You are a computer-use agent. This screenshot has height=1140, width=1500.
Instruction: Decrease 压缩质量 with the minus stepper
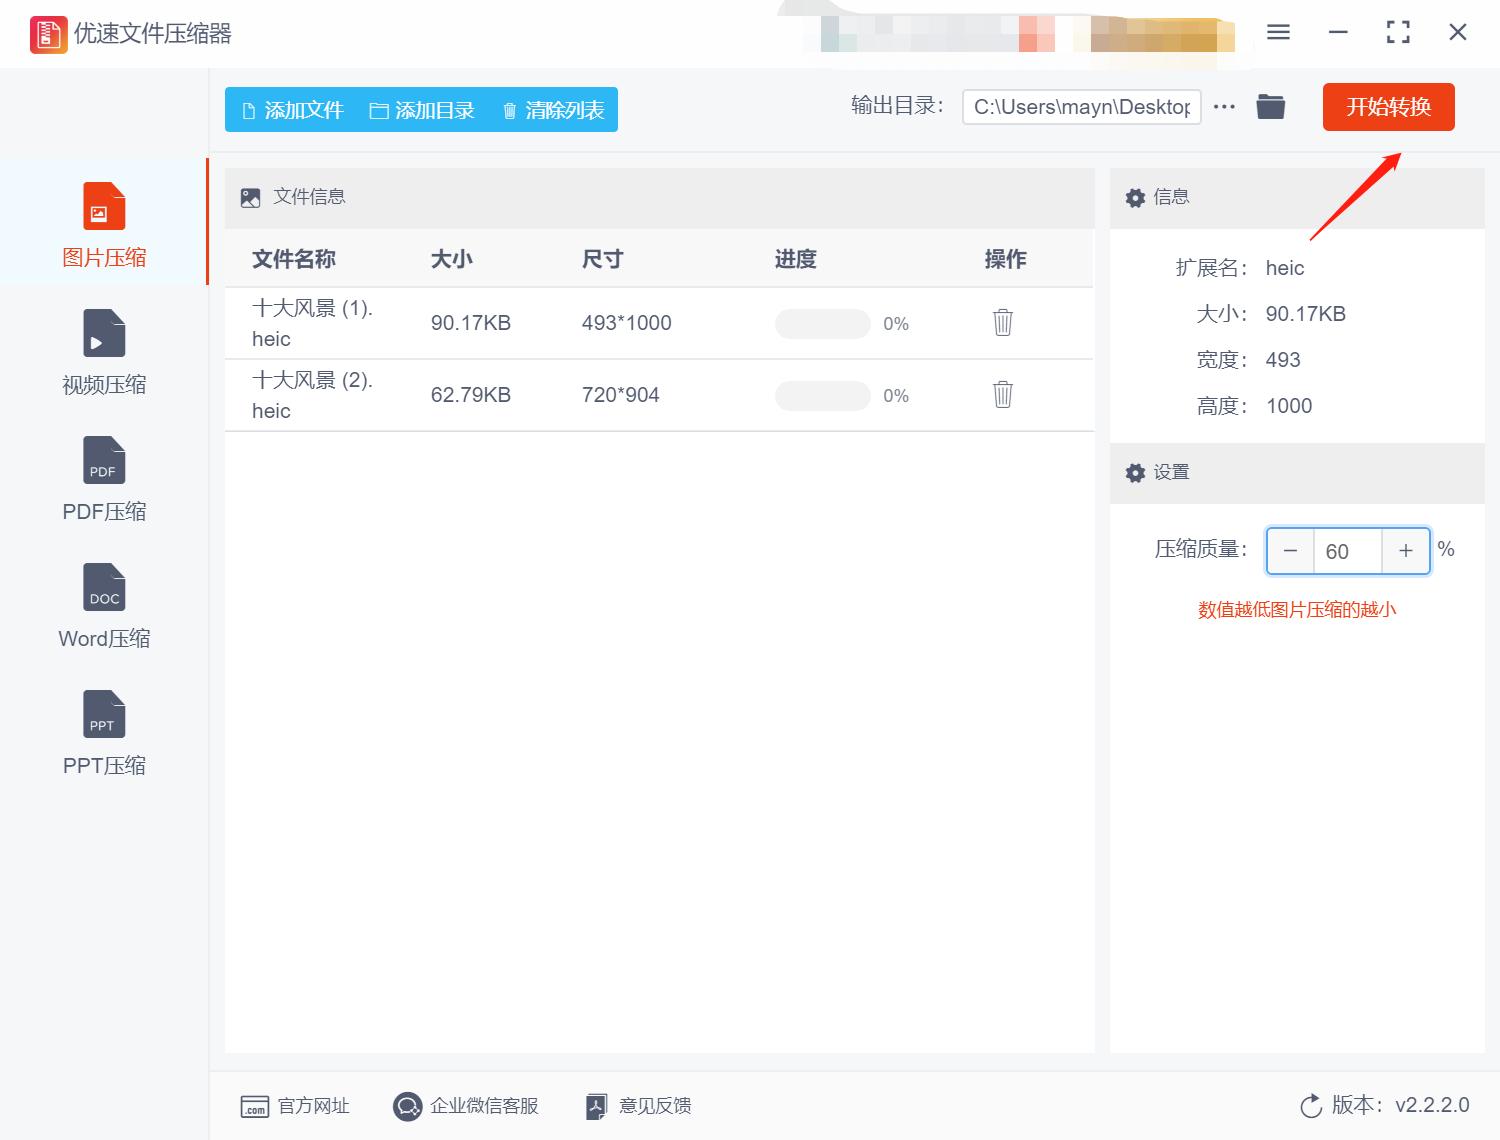point(1289,551)
